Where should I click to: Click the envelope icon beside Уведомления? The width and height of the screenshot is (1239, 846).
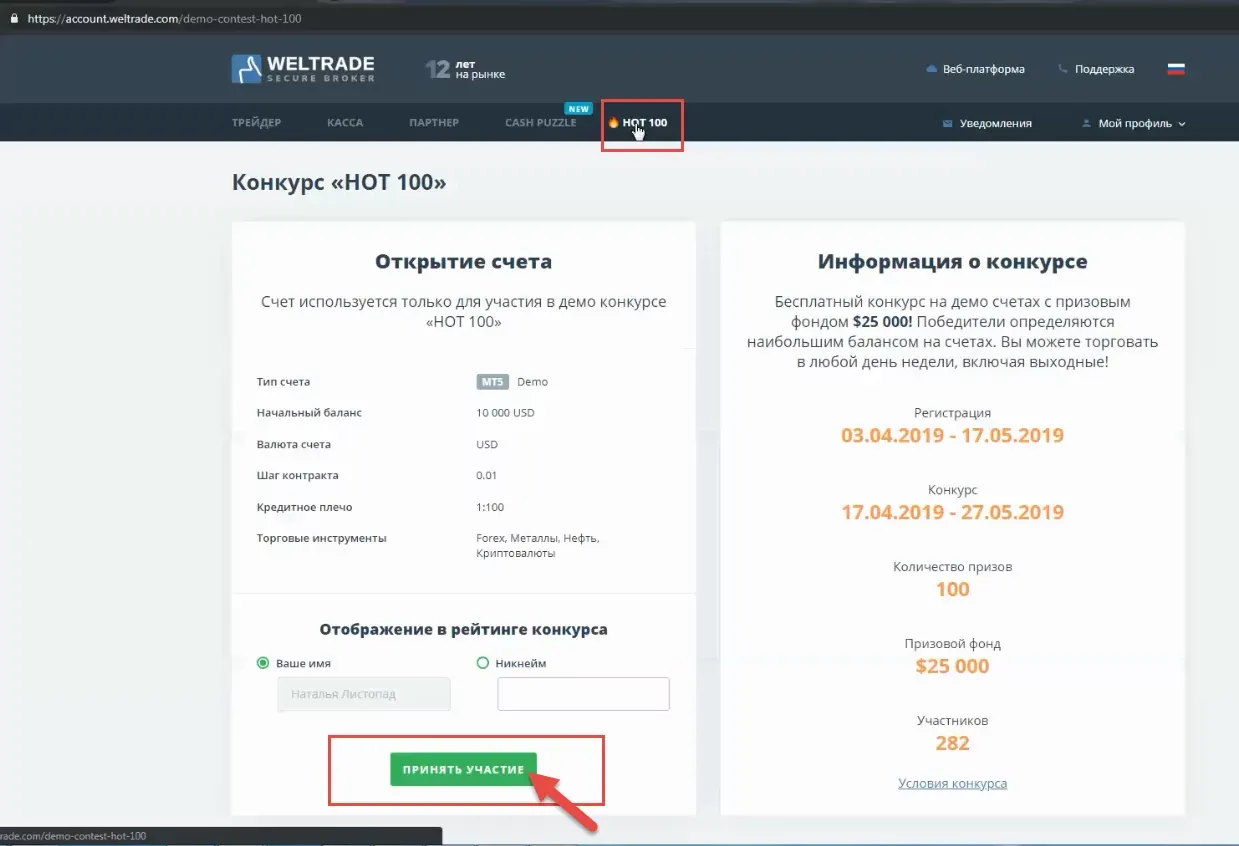click(947, 123)
